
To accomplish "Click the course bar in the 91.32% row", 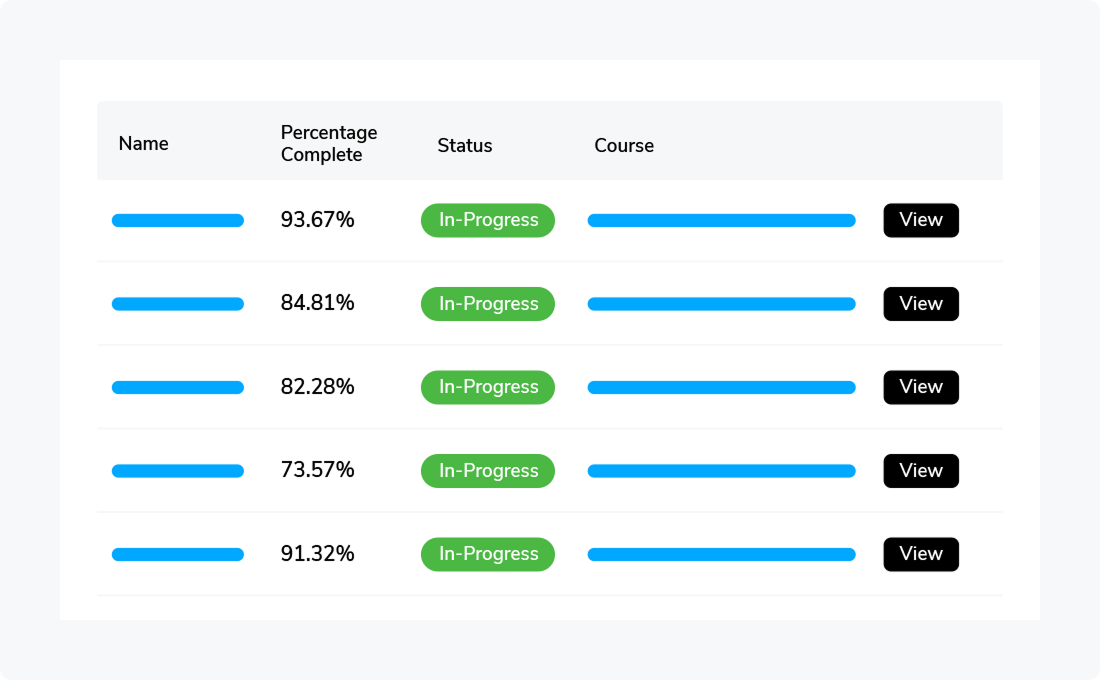I will (721, 554).
